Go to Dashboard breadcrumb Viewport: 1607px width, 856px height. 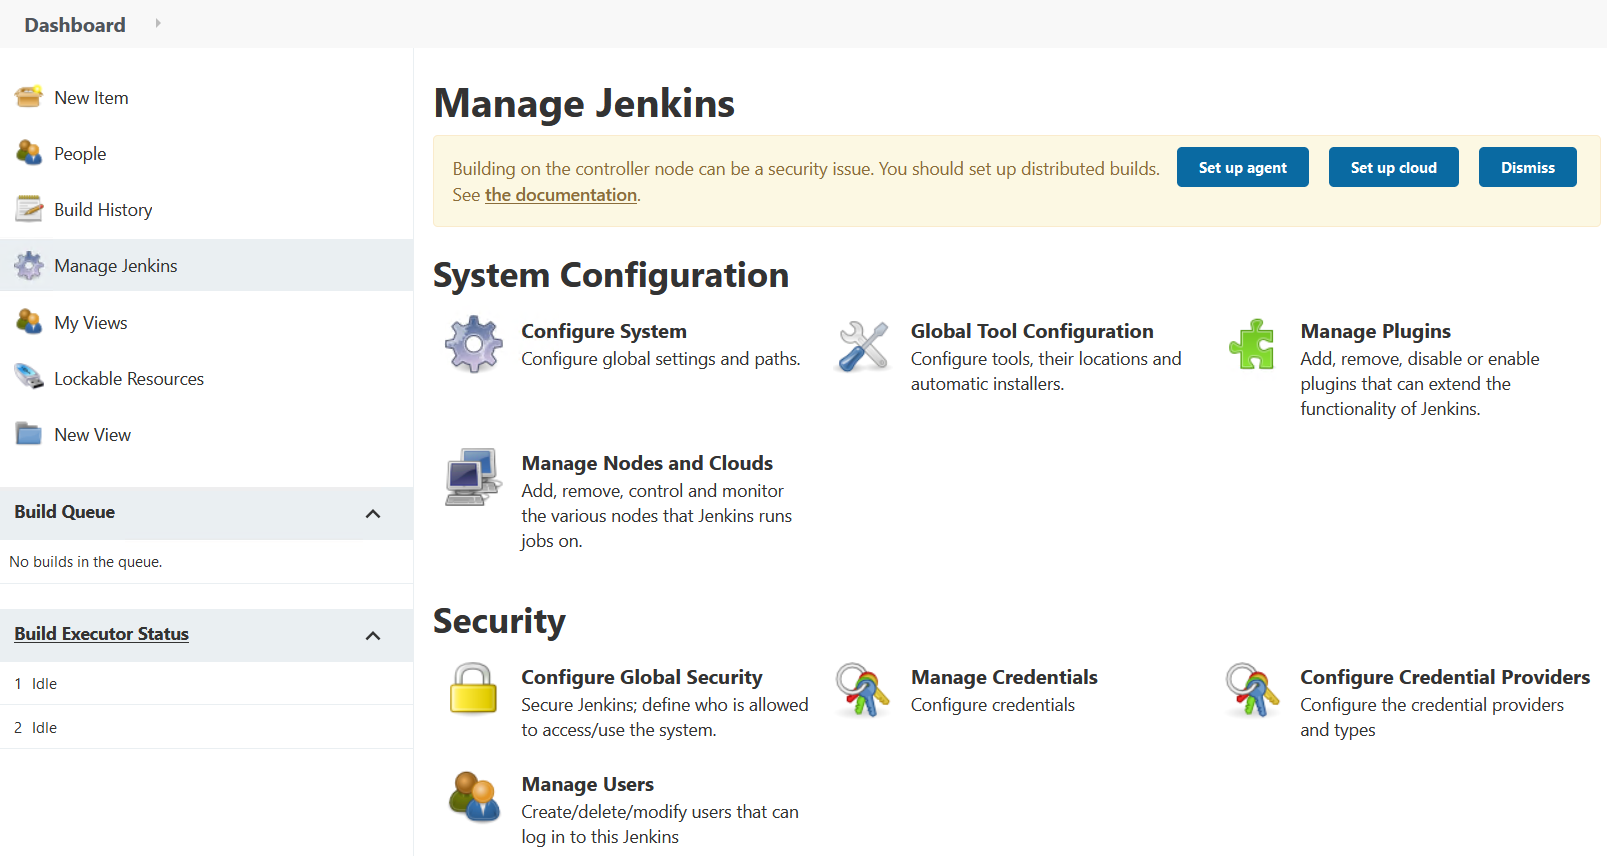pyautogui.click(x=75, y=25)
